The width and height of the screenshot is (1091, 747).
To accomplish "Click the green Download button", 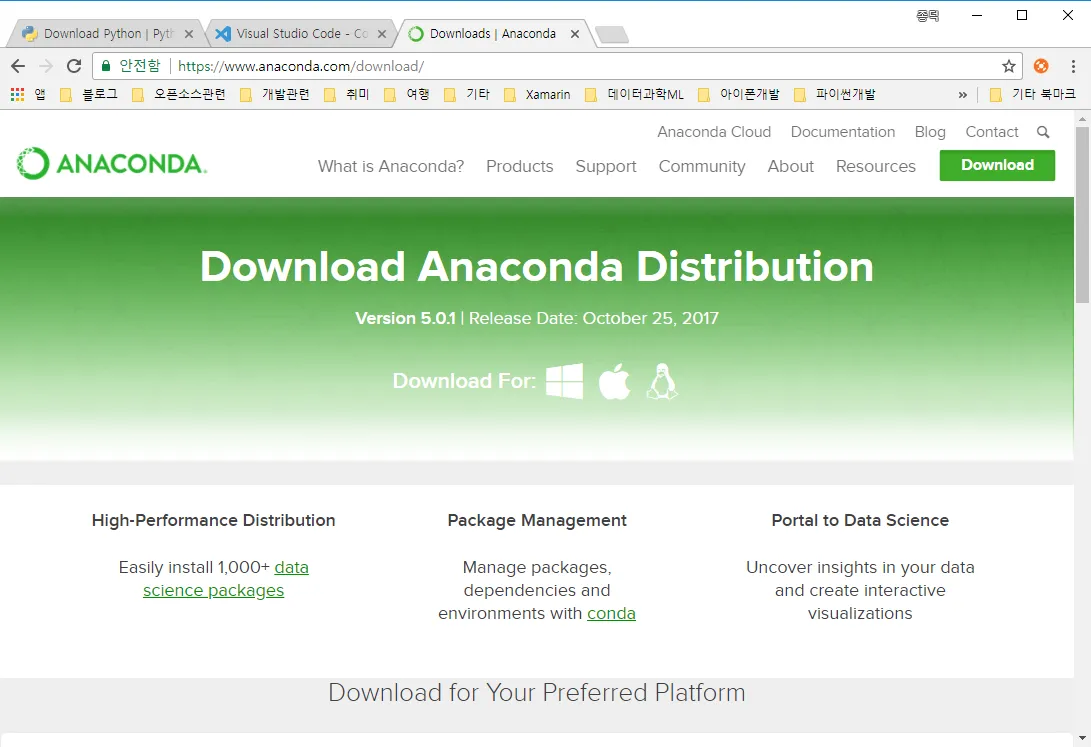I will (x=997, y=165).
